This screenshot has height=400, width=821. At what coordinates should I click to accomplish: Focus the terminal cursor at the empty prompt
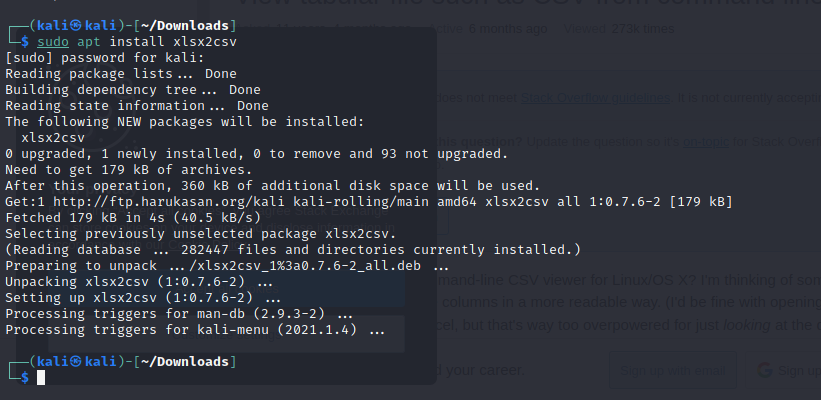(41, 377)
